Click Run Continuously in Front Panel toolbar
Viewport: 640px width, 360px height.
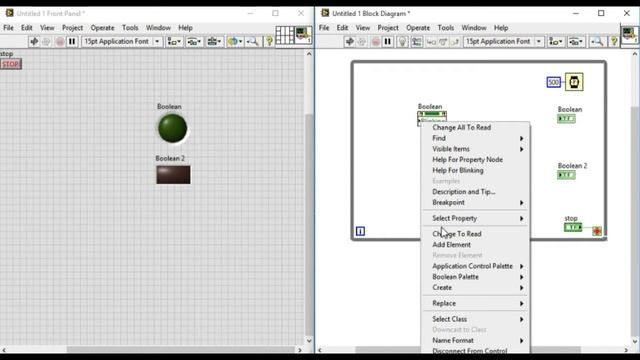(46, 42)
